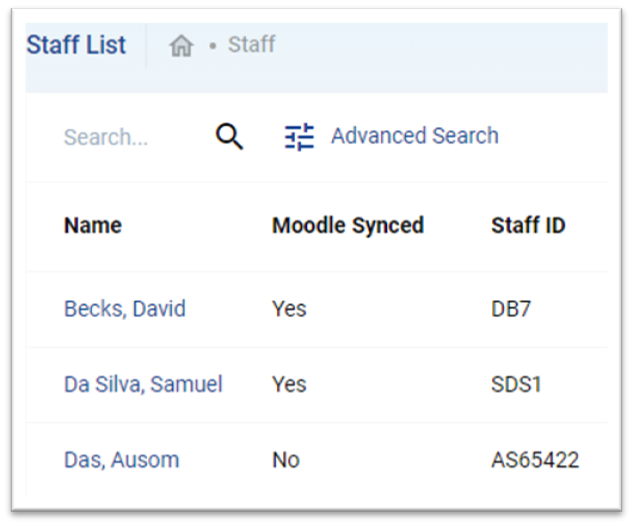Open staff record Das, Ausom
Image resolution: width=633 pixels, height=526 pixels.
122,460
